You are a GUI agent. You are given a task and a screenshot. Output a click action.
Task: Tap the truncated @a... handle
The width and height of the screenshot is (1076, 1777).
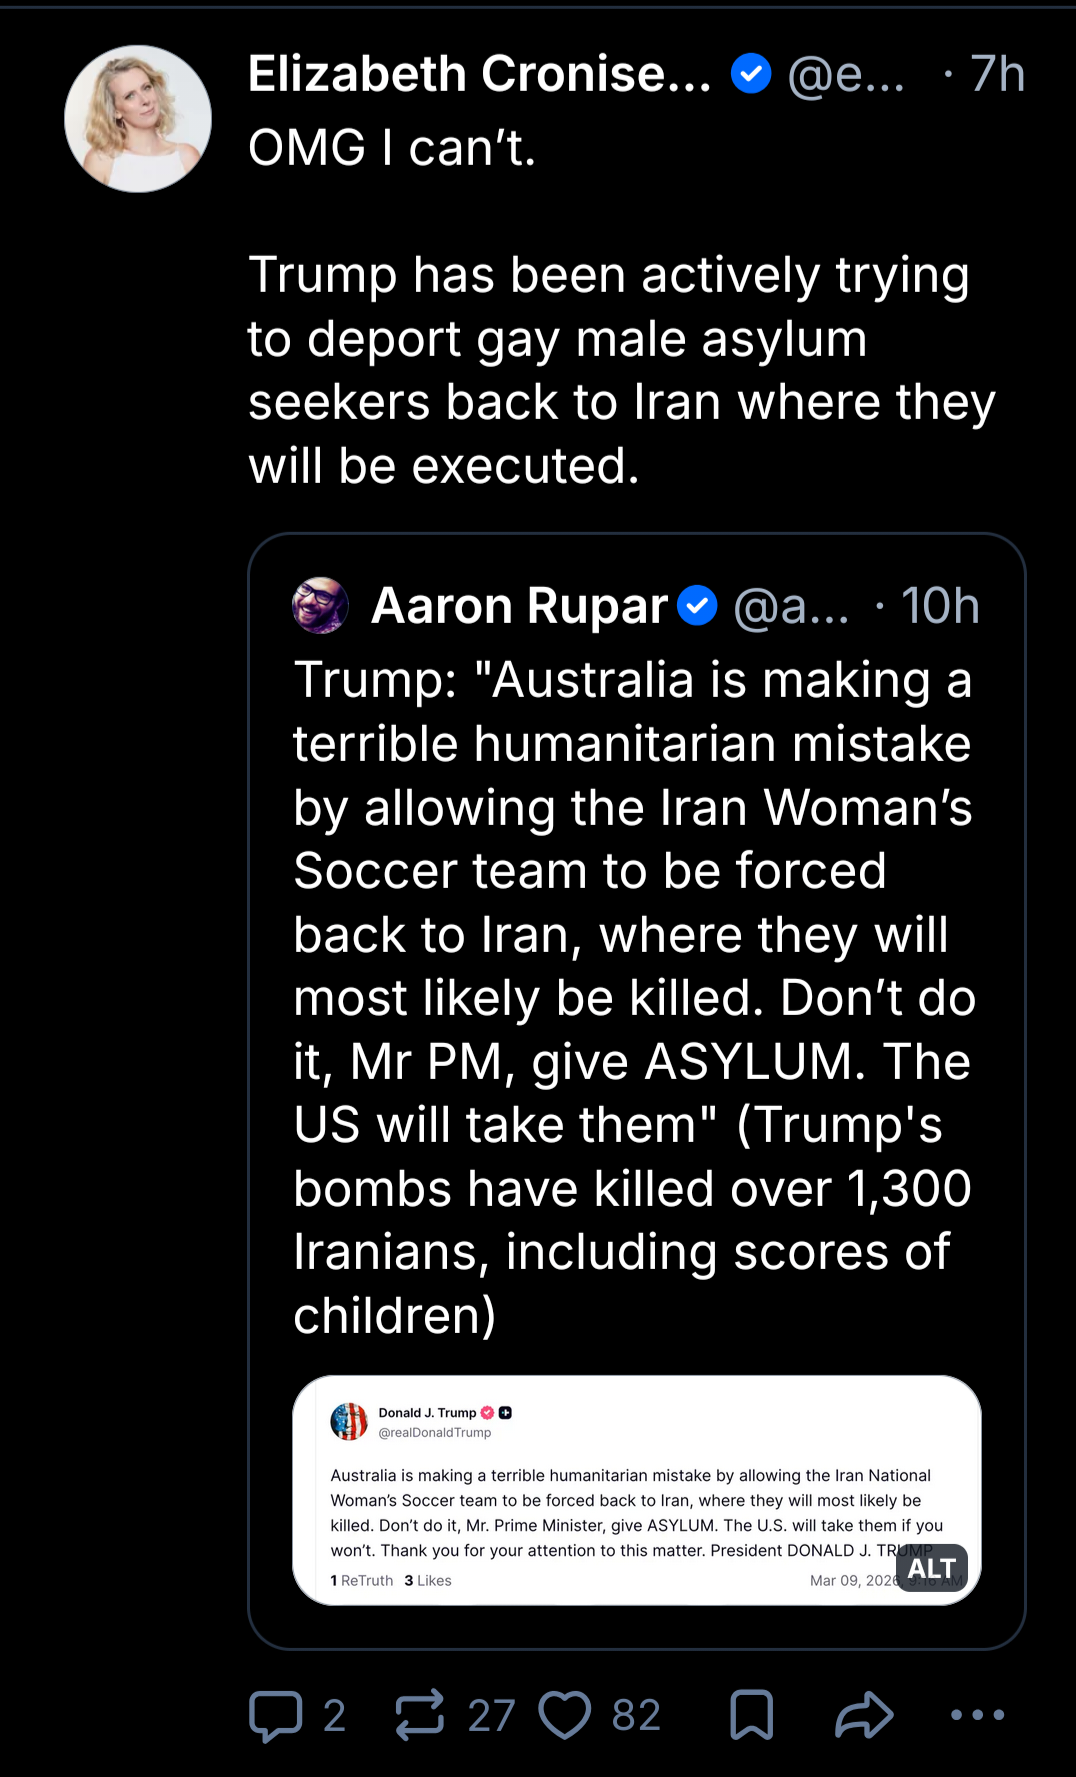tap(791, 607)
